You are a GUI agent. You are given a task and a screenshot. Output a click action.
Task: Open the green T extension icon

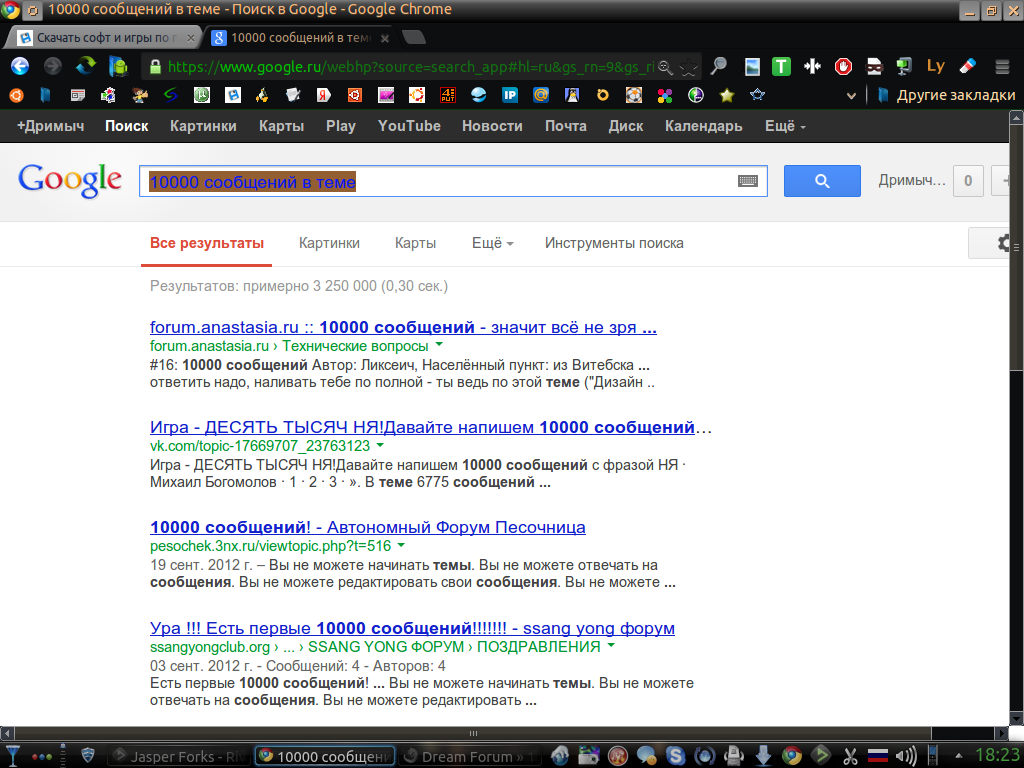[x=781, y=66]
